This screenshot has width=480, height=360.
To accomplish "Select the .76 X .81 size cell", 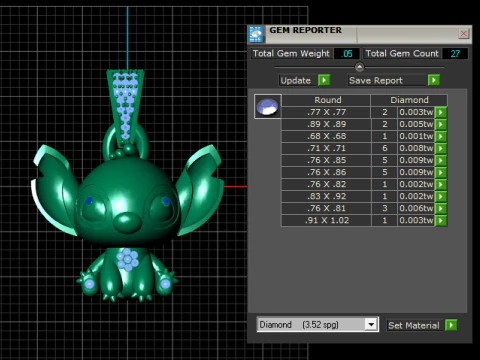I will pyautogui.click(x=326, y=208).
